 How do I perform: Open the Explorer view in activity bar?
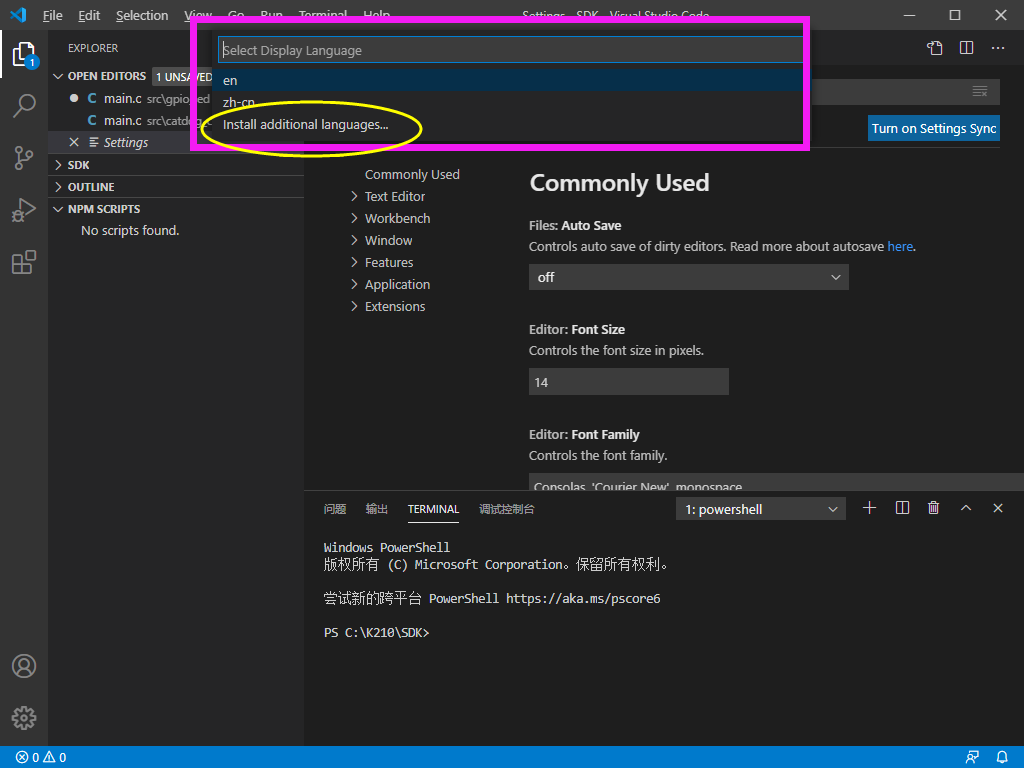point(24,55)
